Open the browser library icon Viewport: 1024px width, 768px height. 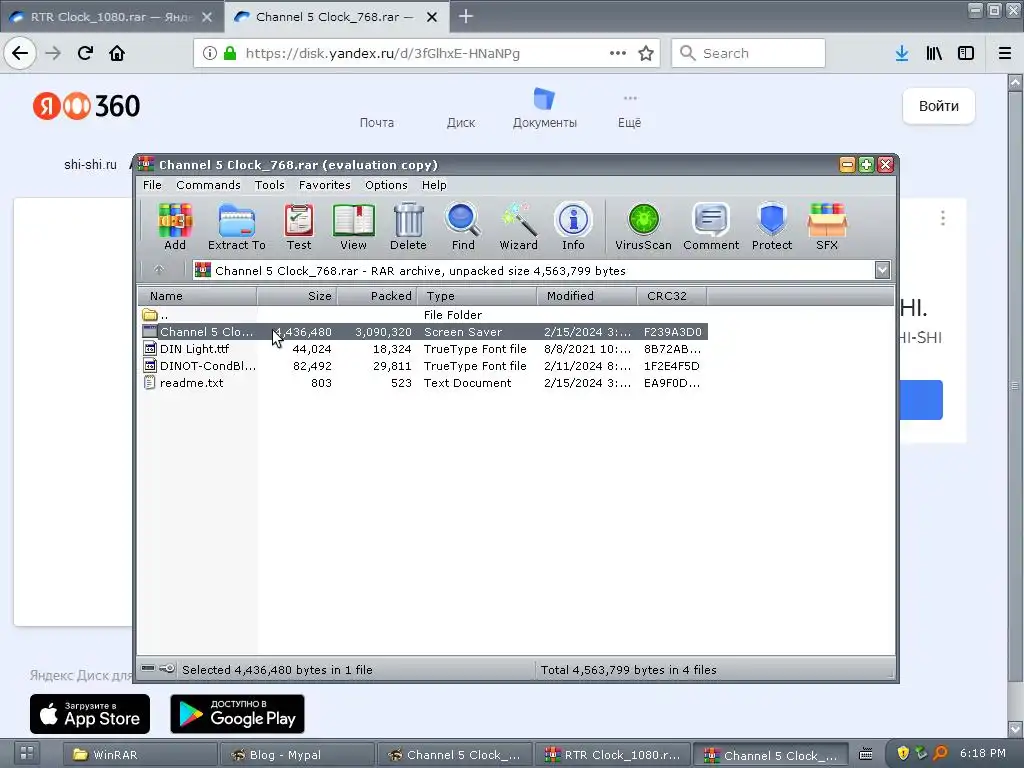pos(934,53)
